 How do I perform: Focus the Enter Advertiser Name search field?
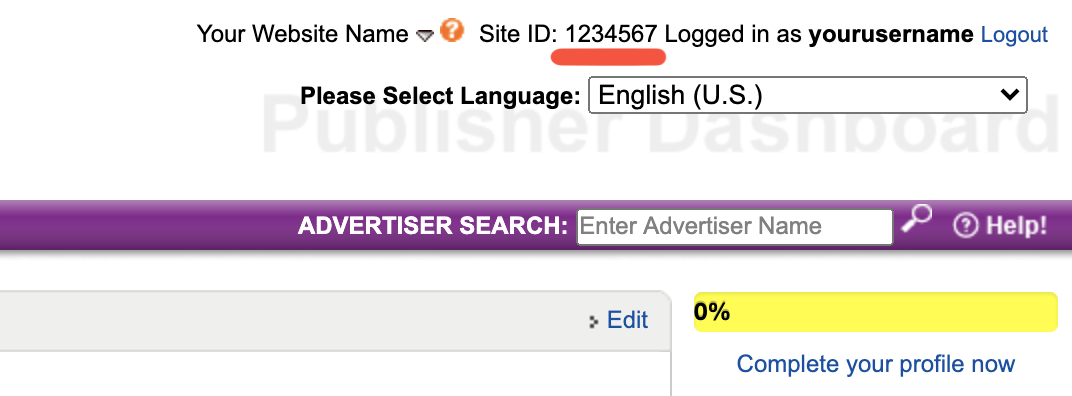coord(735,226)
